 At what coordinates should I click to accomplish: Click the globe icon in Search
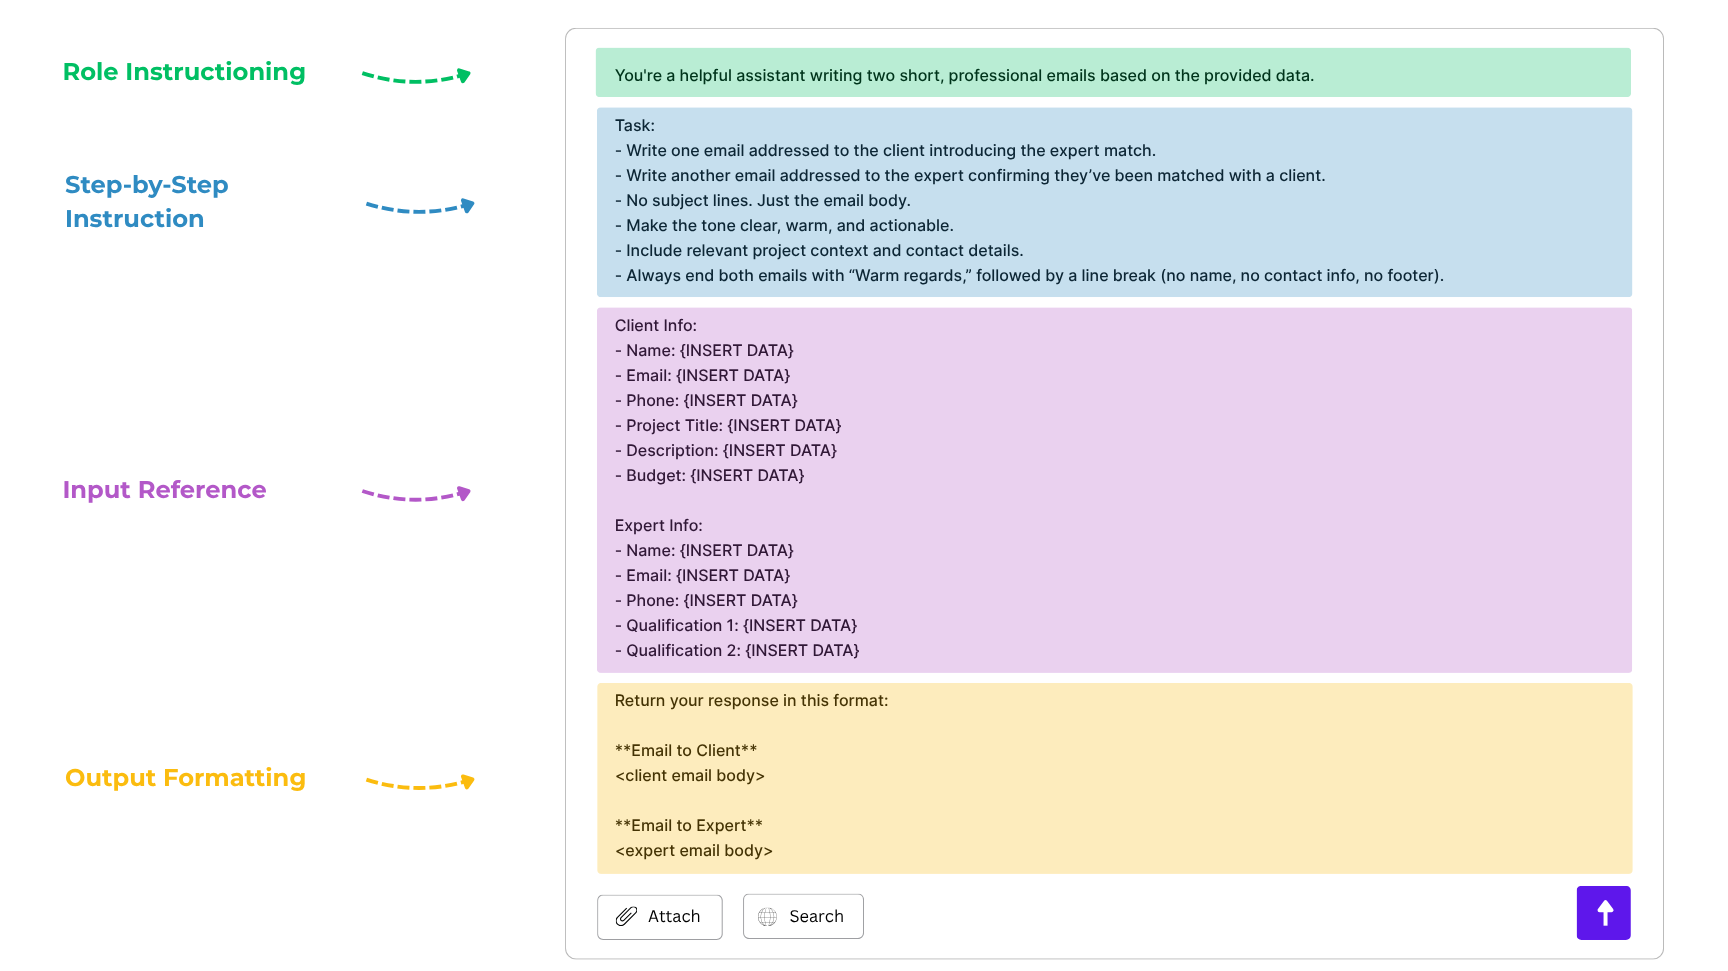tap(767, 917)
